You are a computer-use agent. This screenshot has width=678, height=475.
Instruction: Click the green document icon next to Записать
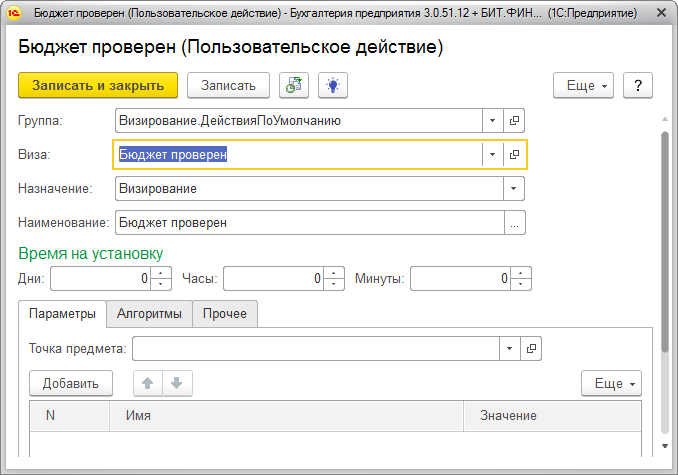click(294, 86)
